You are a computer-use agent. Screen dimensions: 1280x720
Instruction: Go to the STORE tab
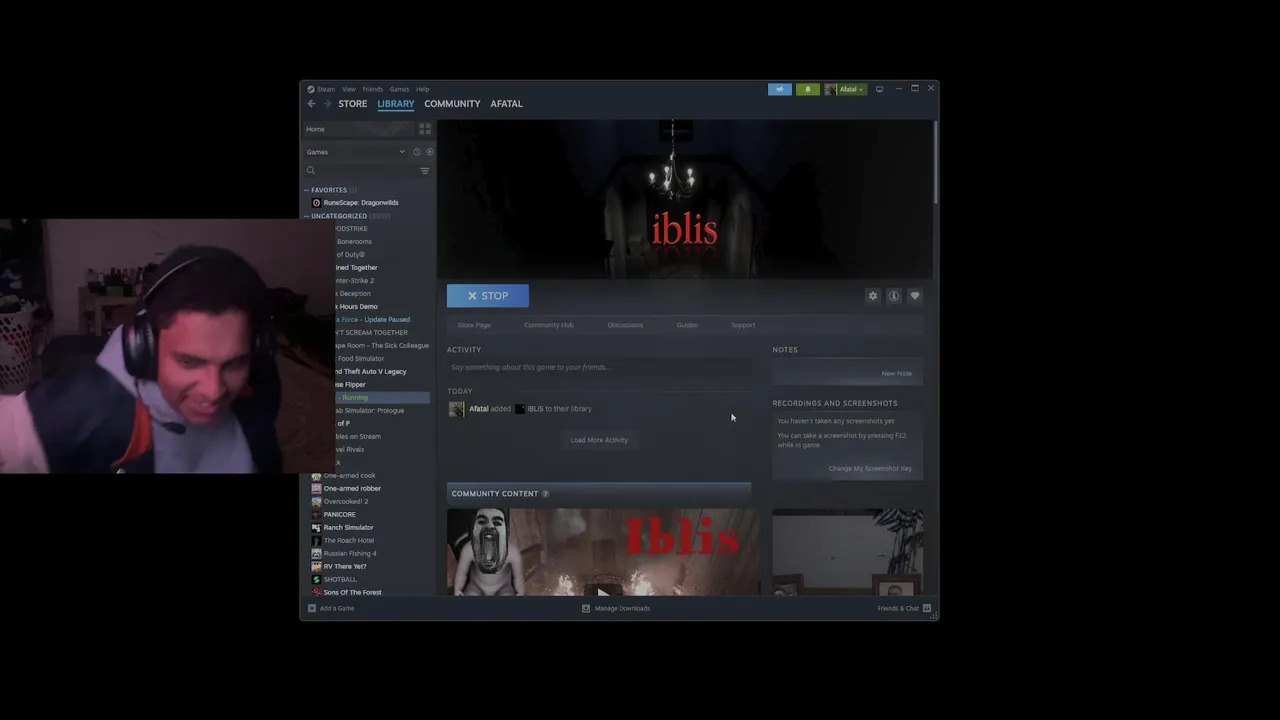coord(352,104)
